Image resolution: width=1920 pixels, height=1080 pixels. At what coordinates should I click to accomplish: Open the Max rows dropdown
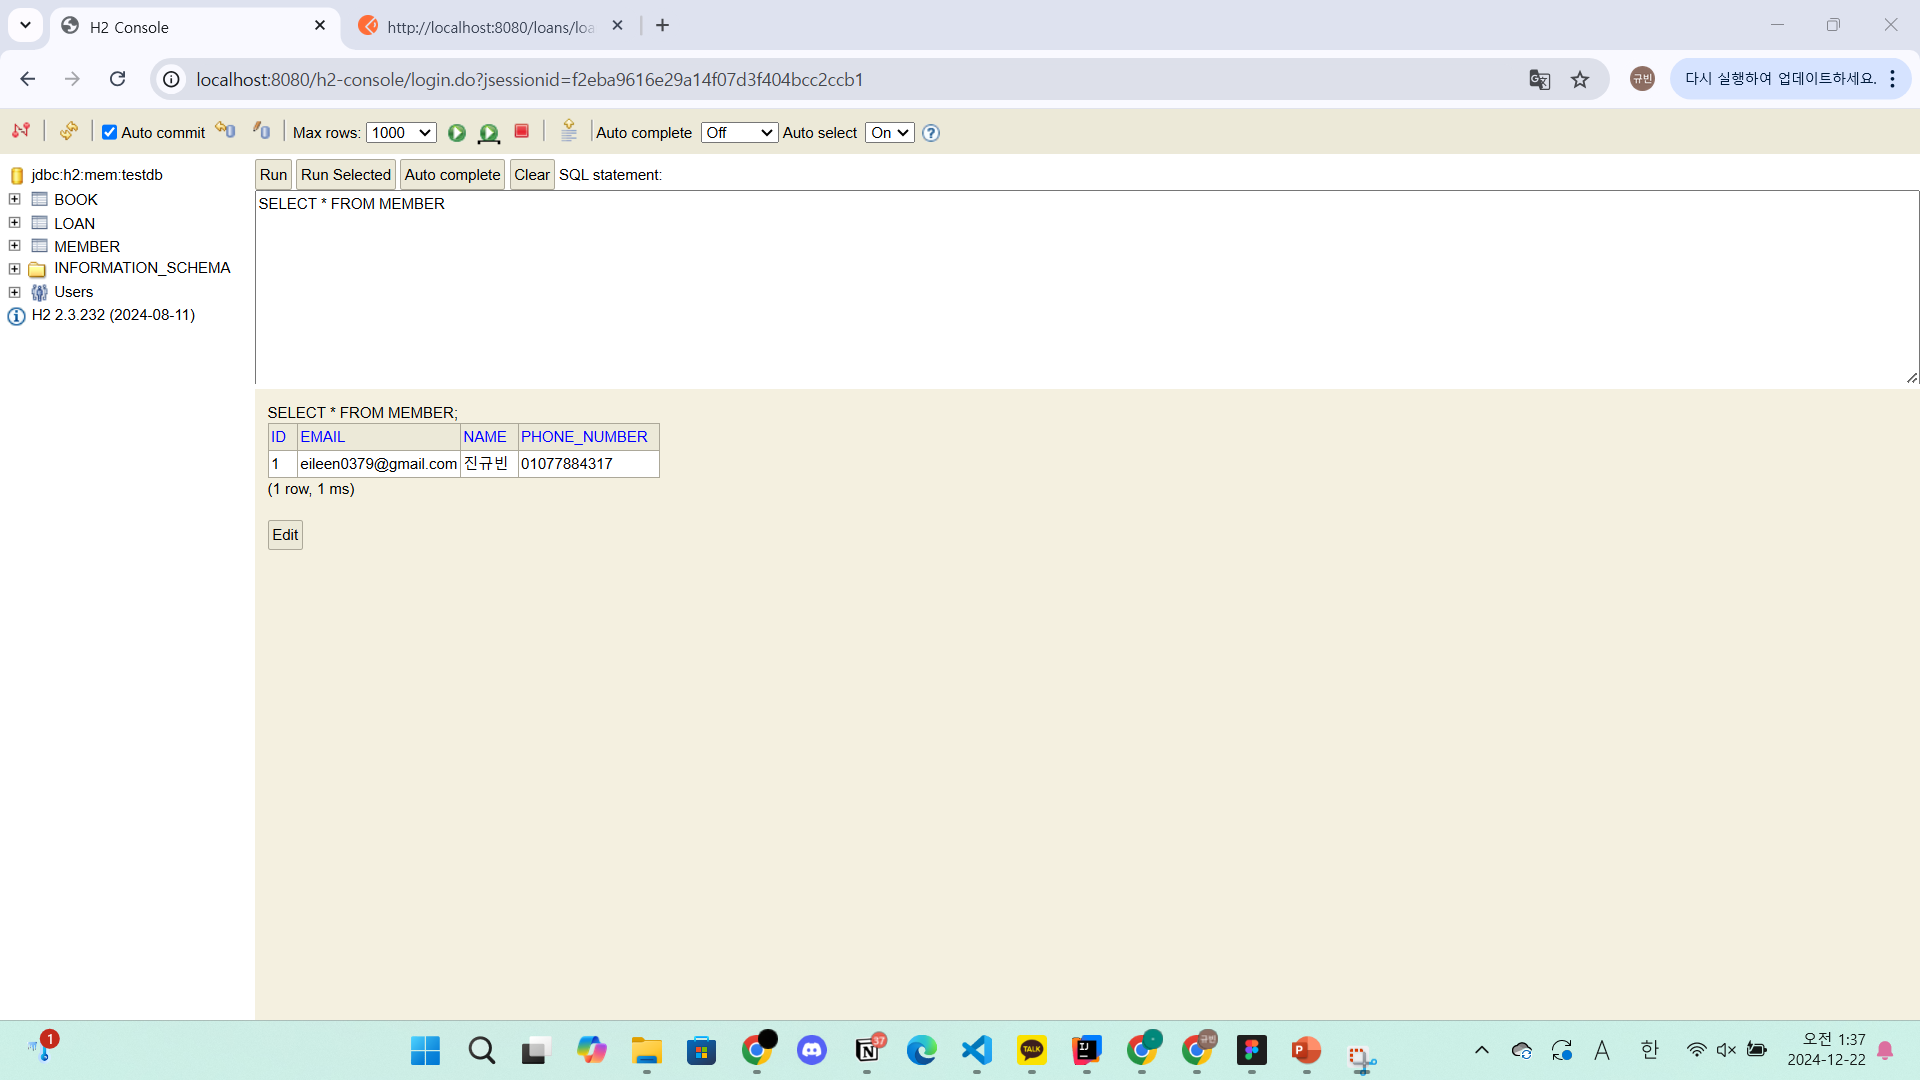tap(401, 132)
